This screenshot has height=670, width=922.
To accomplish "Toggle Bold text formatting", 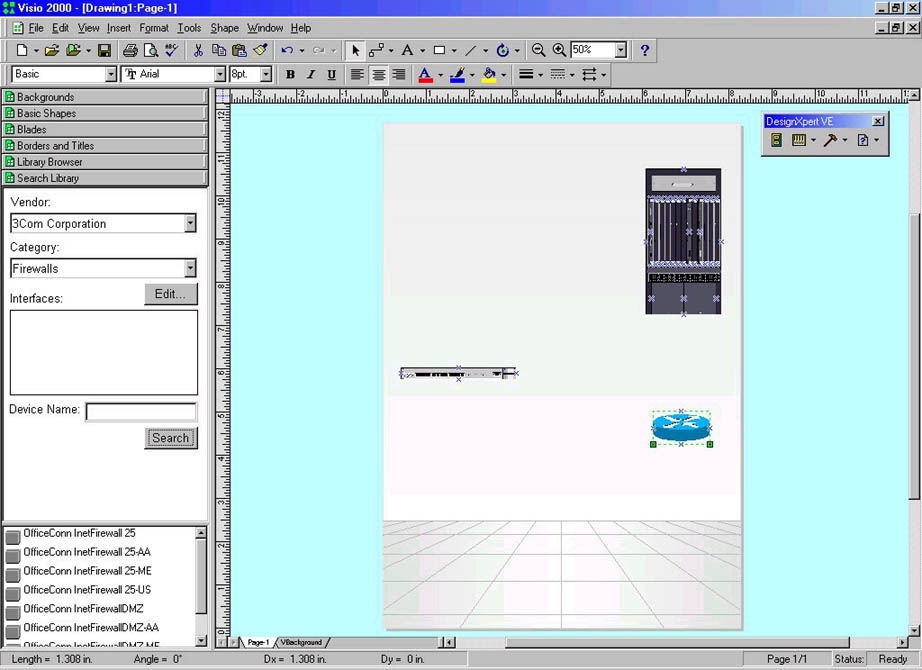I will click(290, 75).
